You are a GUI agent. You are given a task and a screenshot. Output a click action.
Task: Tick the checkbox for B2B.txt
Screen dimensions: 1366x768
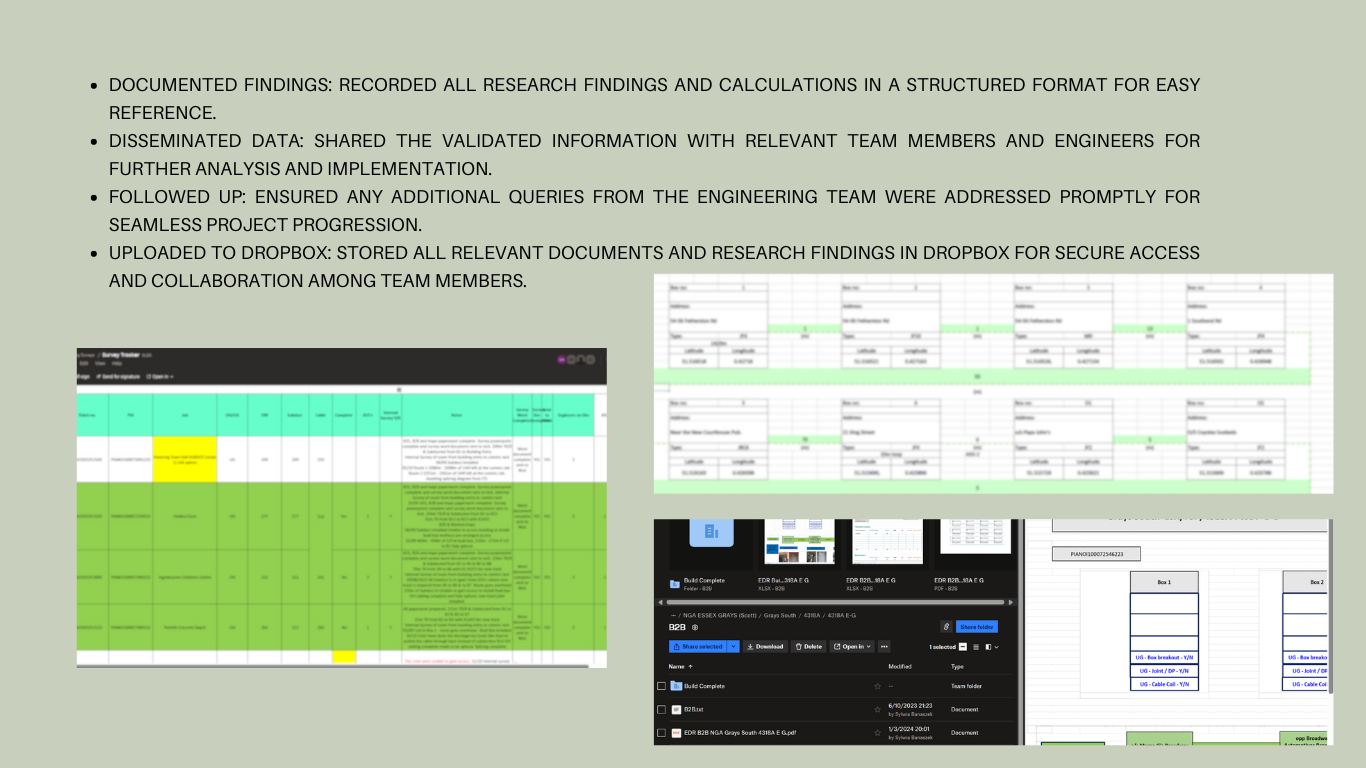662,709
